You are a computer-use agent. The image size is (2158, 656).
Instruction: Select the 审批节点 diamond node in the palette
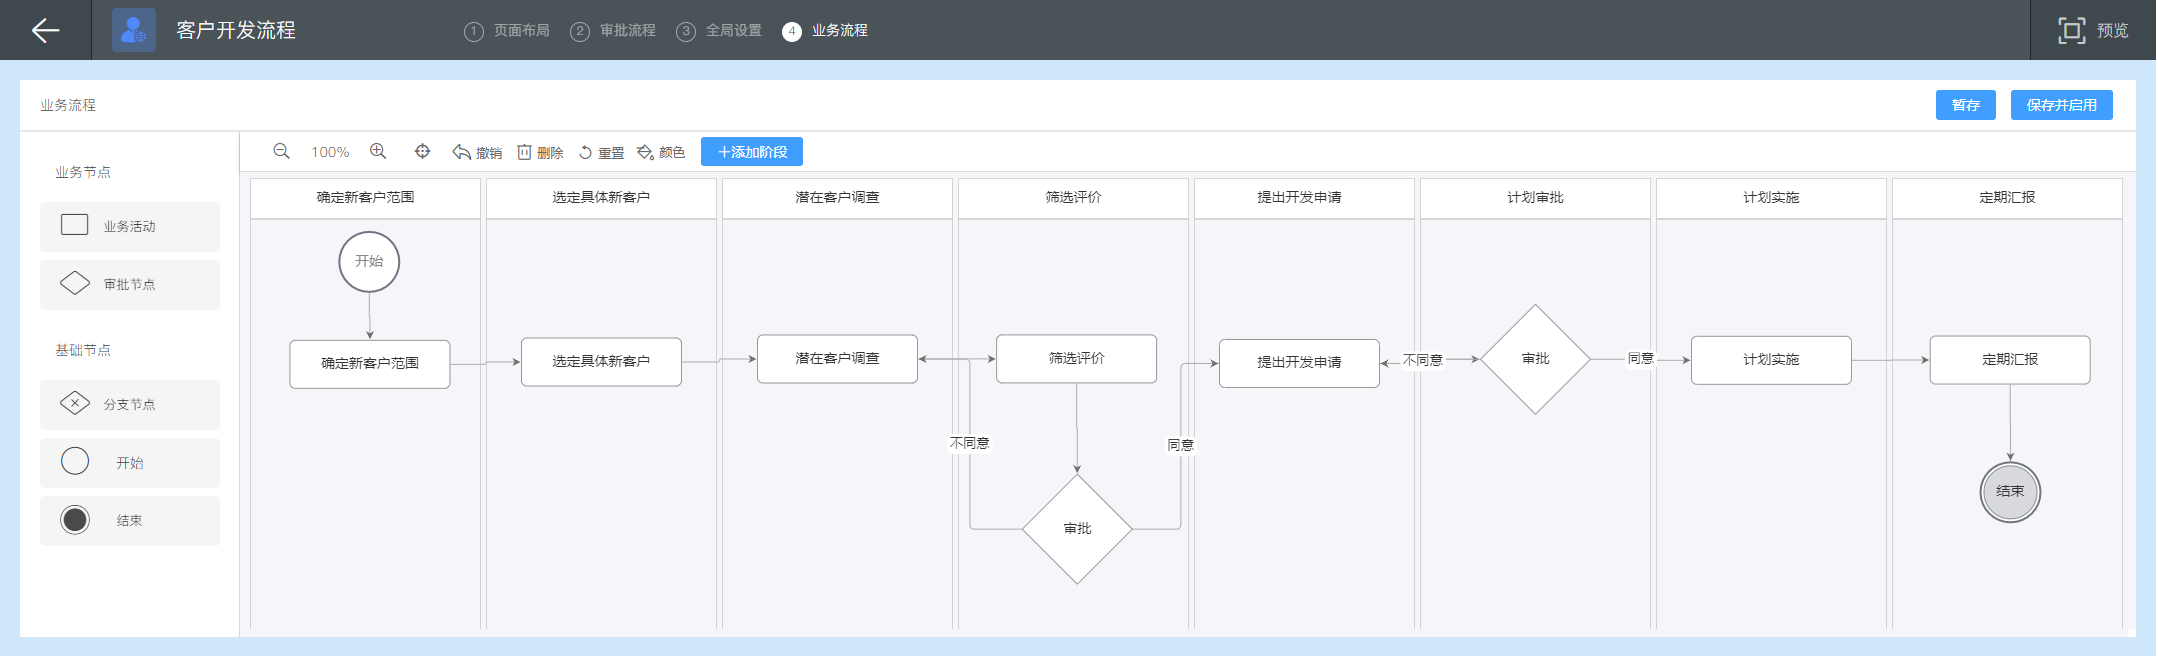(130, 284)
